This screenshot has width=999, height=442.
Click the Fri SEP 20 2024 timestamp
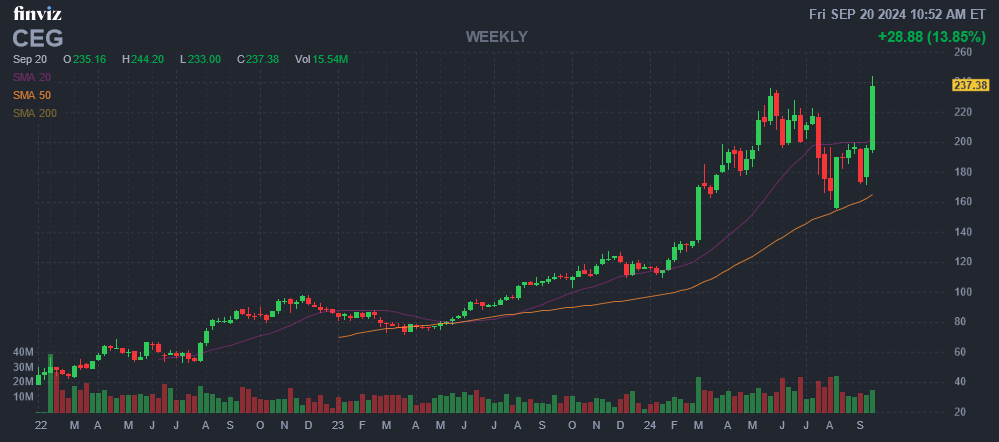(x=897, y=14)
